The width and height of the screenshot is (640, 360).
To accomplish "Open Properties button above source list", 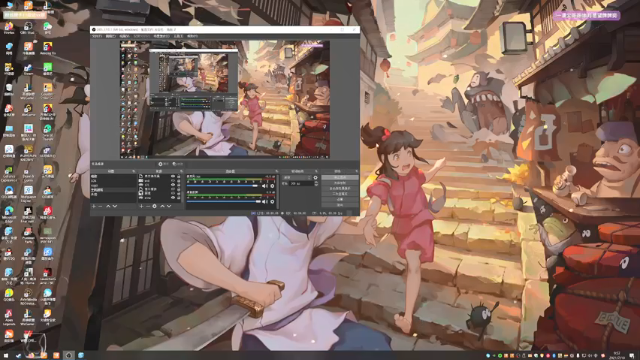I will (164, 164).
